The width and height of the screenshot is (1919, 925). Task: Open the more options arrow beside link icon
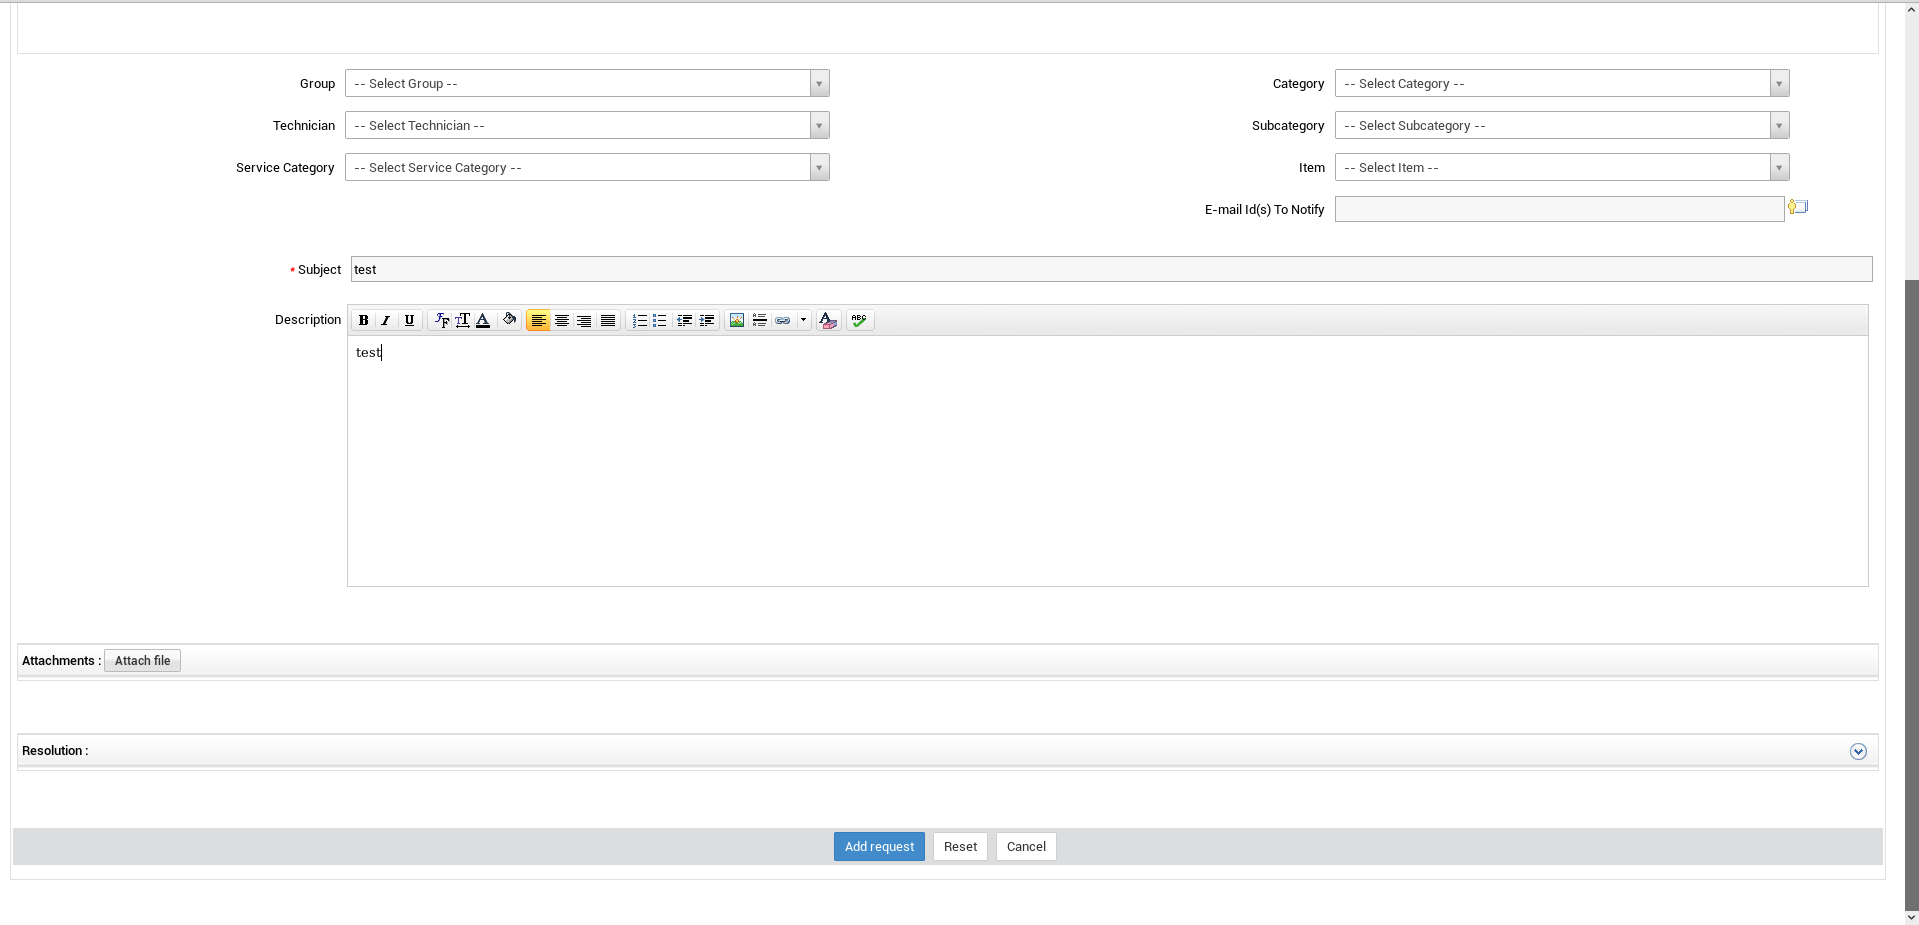803,320
